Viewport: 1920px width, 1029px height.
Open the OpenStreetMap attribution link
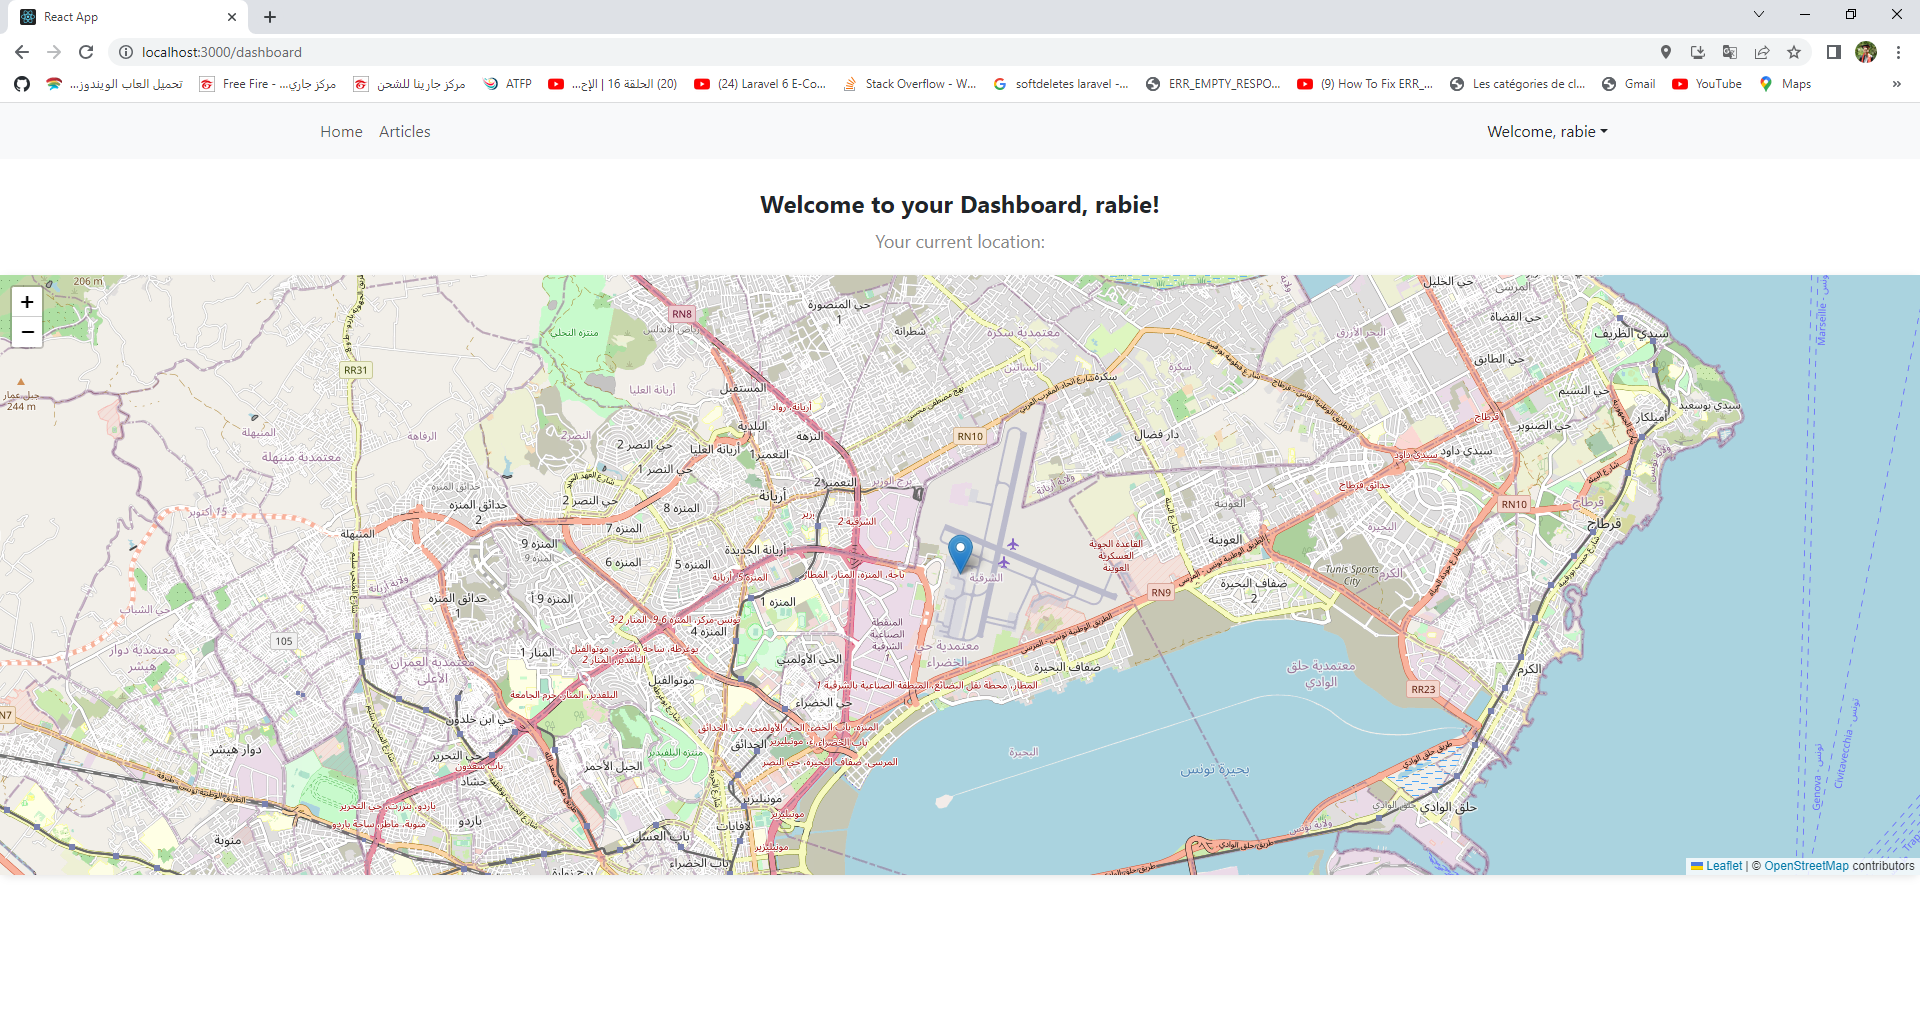point(1805,866)
